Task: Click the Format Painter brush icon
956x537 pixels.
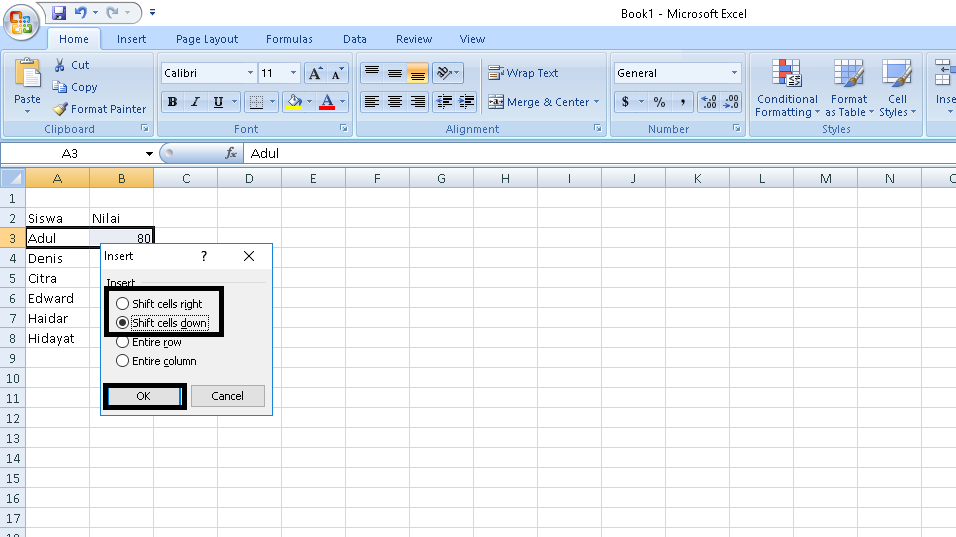Action: [x=61, y=109]
